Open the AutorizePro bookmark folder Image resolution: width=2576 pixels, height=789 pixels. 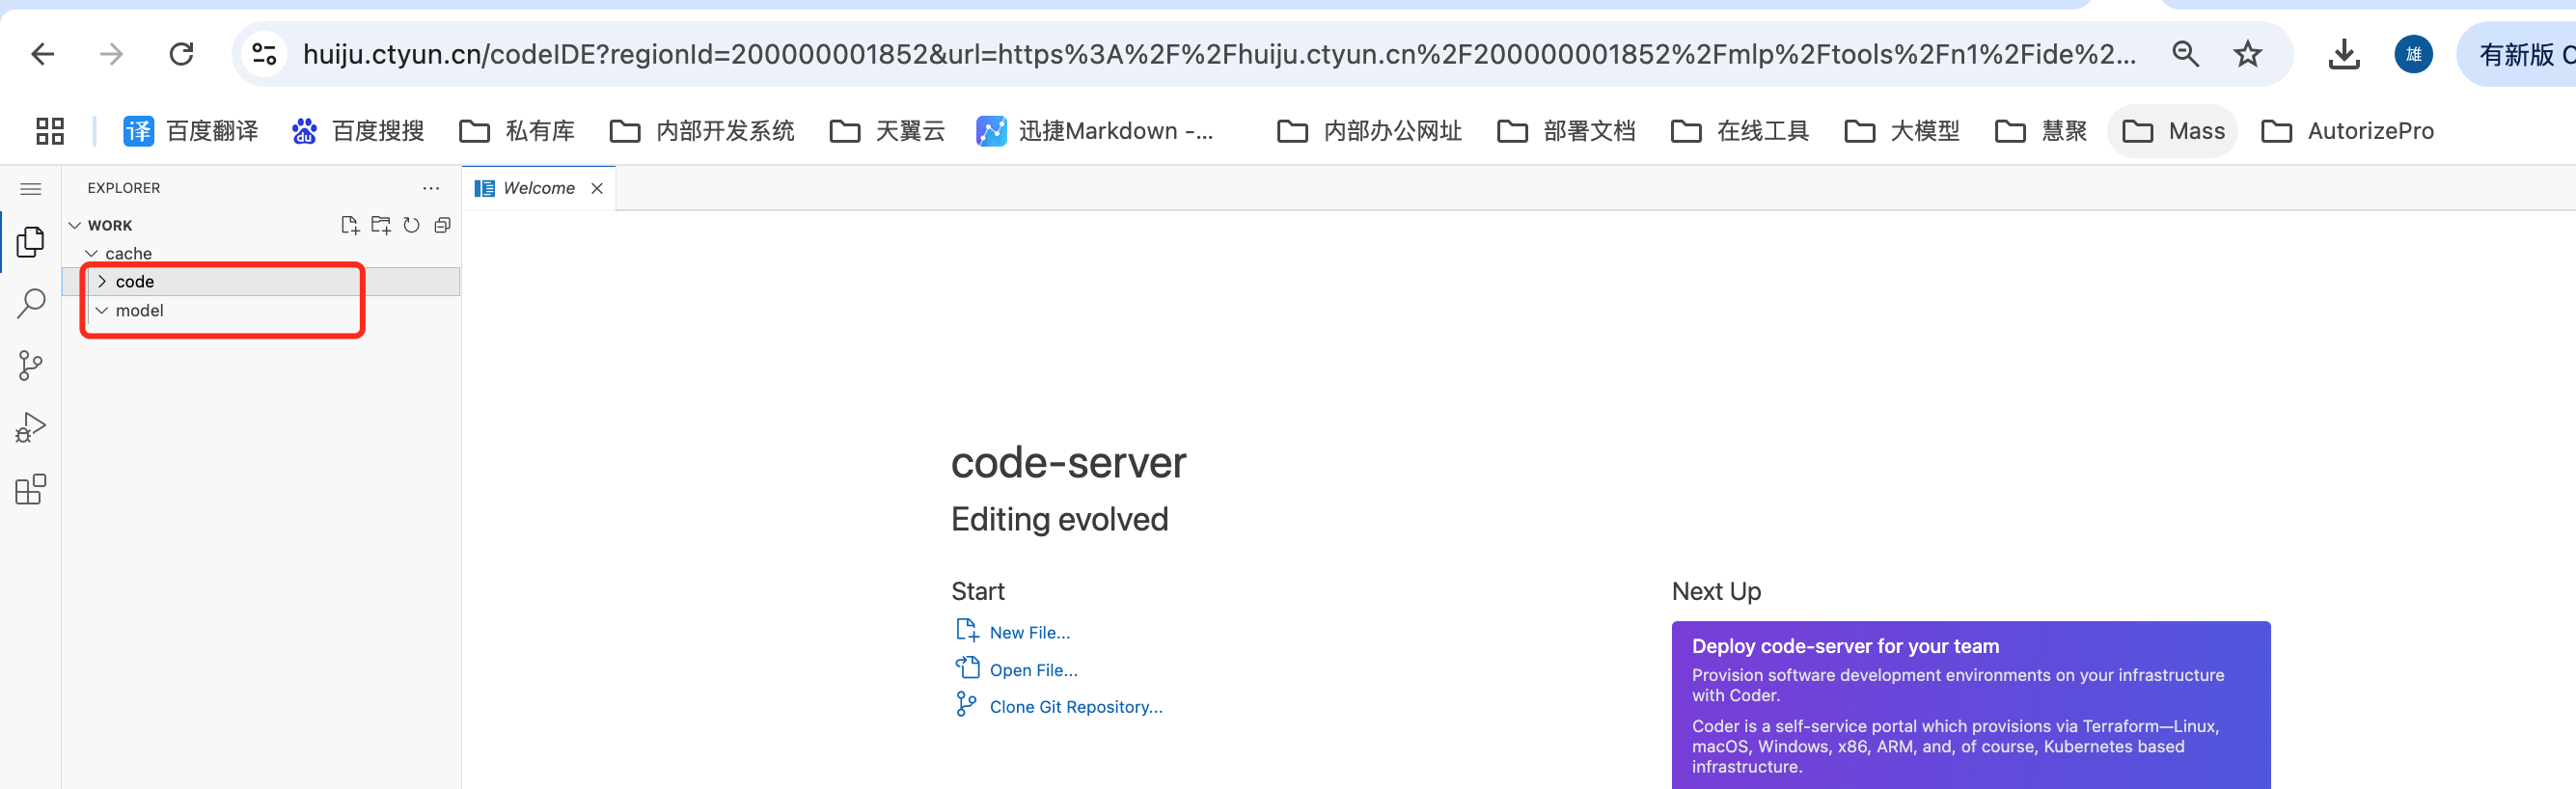tap(2347, 131)
